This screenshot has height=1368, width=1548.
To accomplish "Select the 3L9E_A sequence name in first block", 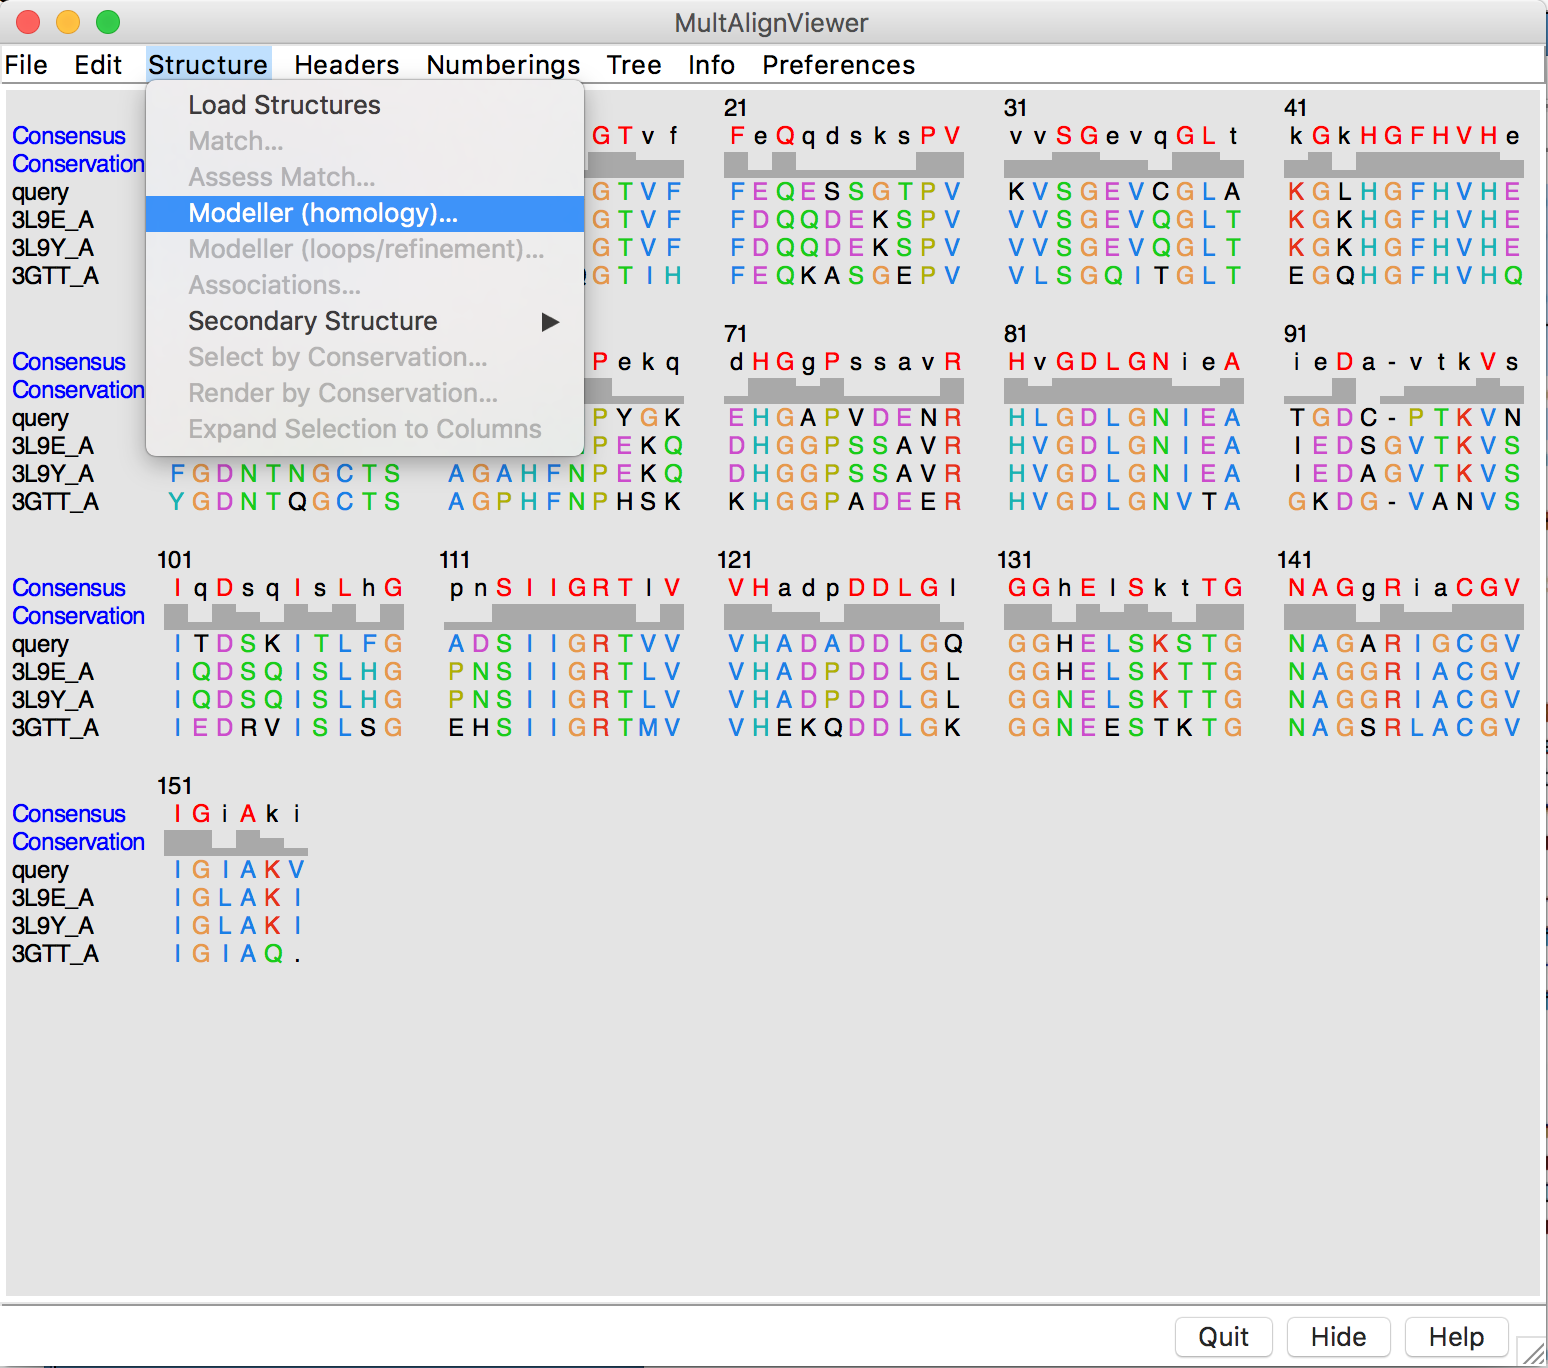I will tap(53, 220).
